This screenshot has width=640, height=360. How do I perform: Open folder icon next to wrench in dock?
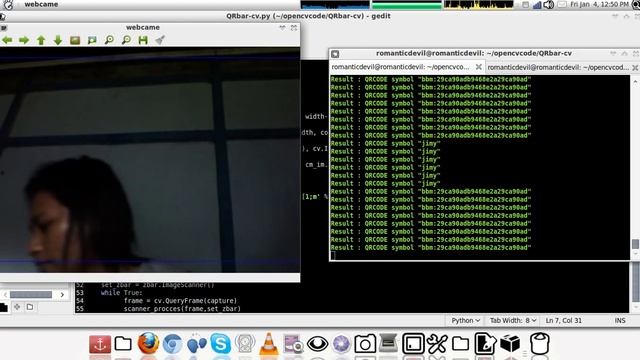[460, 344]
